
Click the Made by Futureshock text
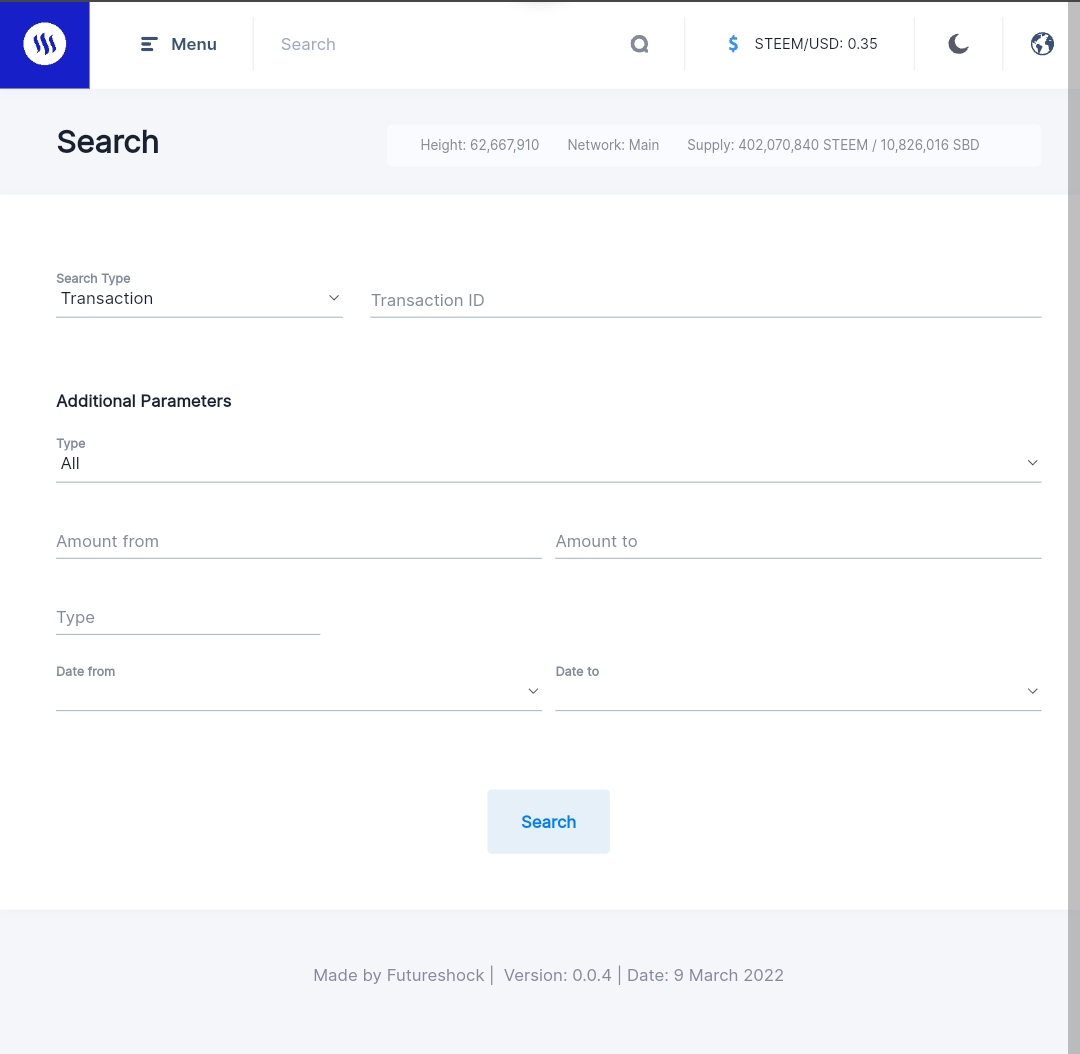click(398, 975)
